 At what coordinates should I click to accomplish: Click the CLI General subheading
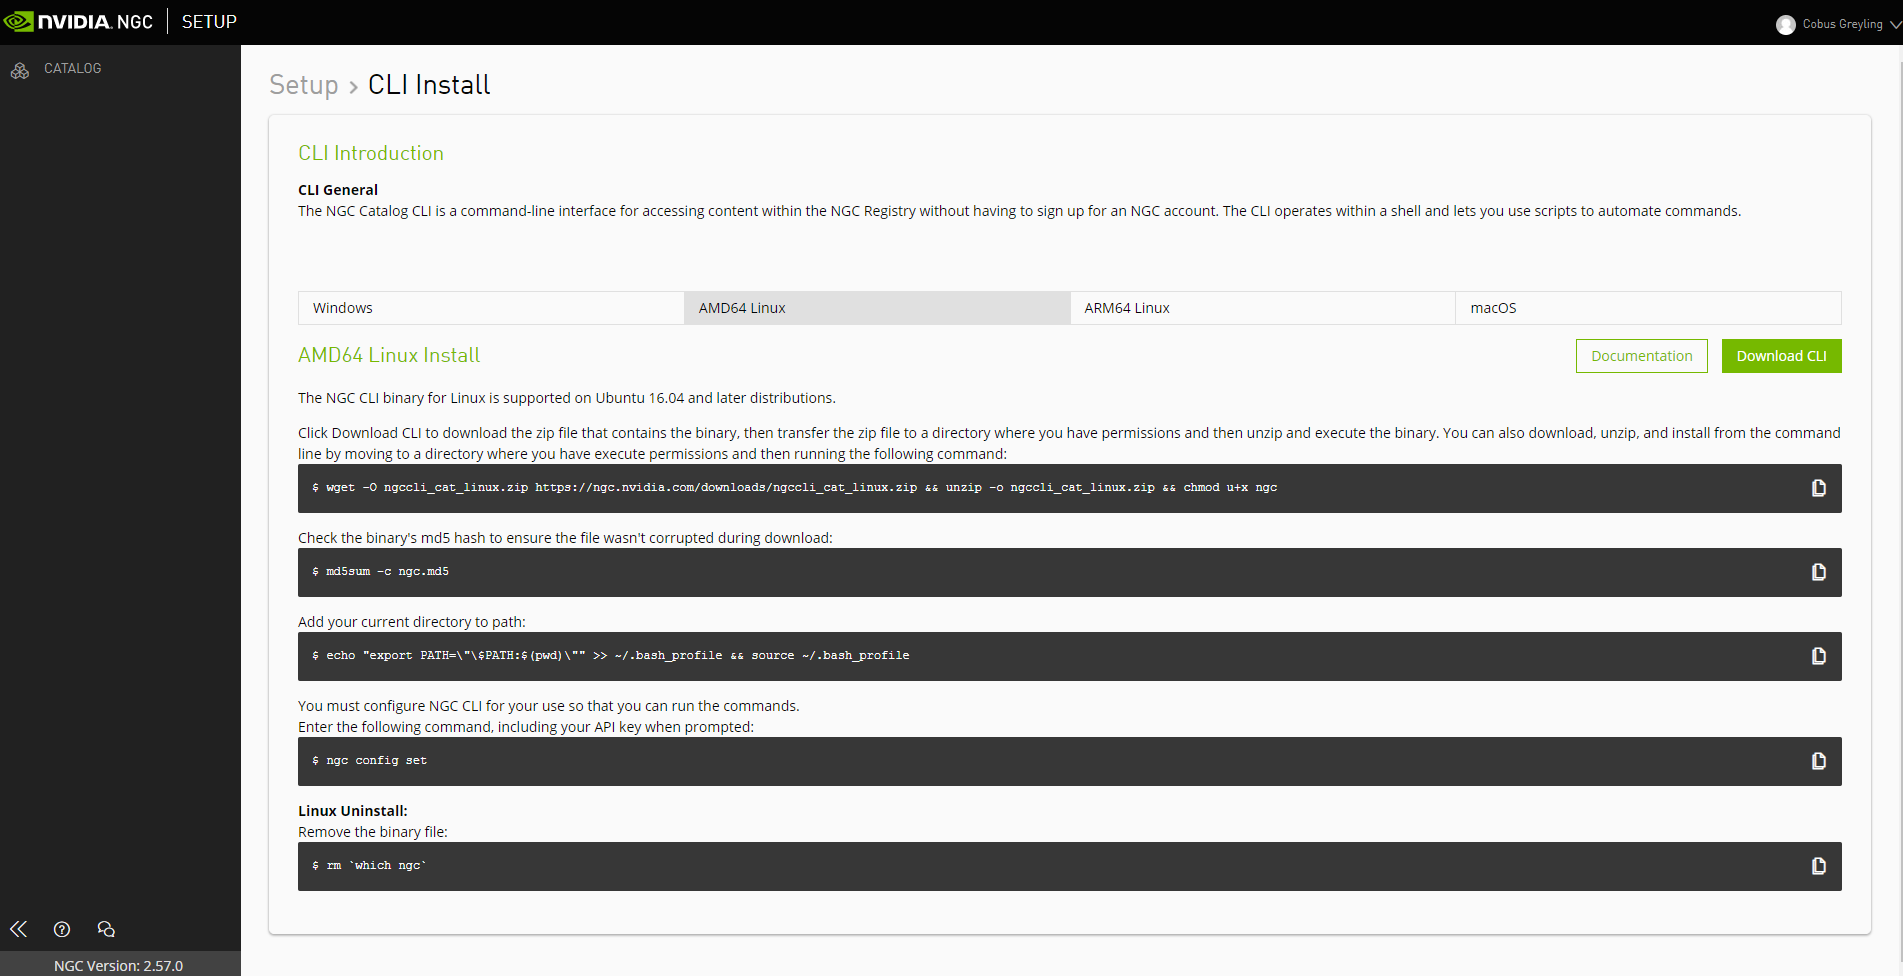point(338,190)
